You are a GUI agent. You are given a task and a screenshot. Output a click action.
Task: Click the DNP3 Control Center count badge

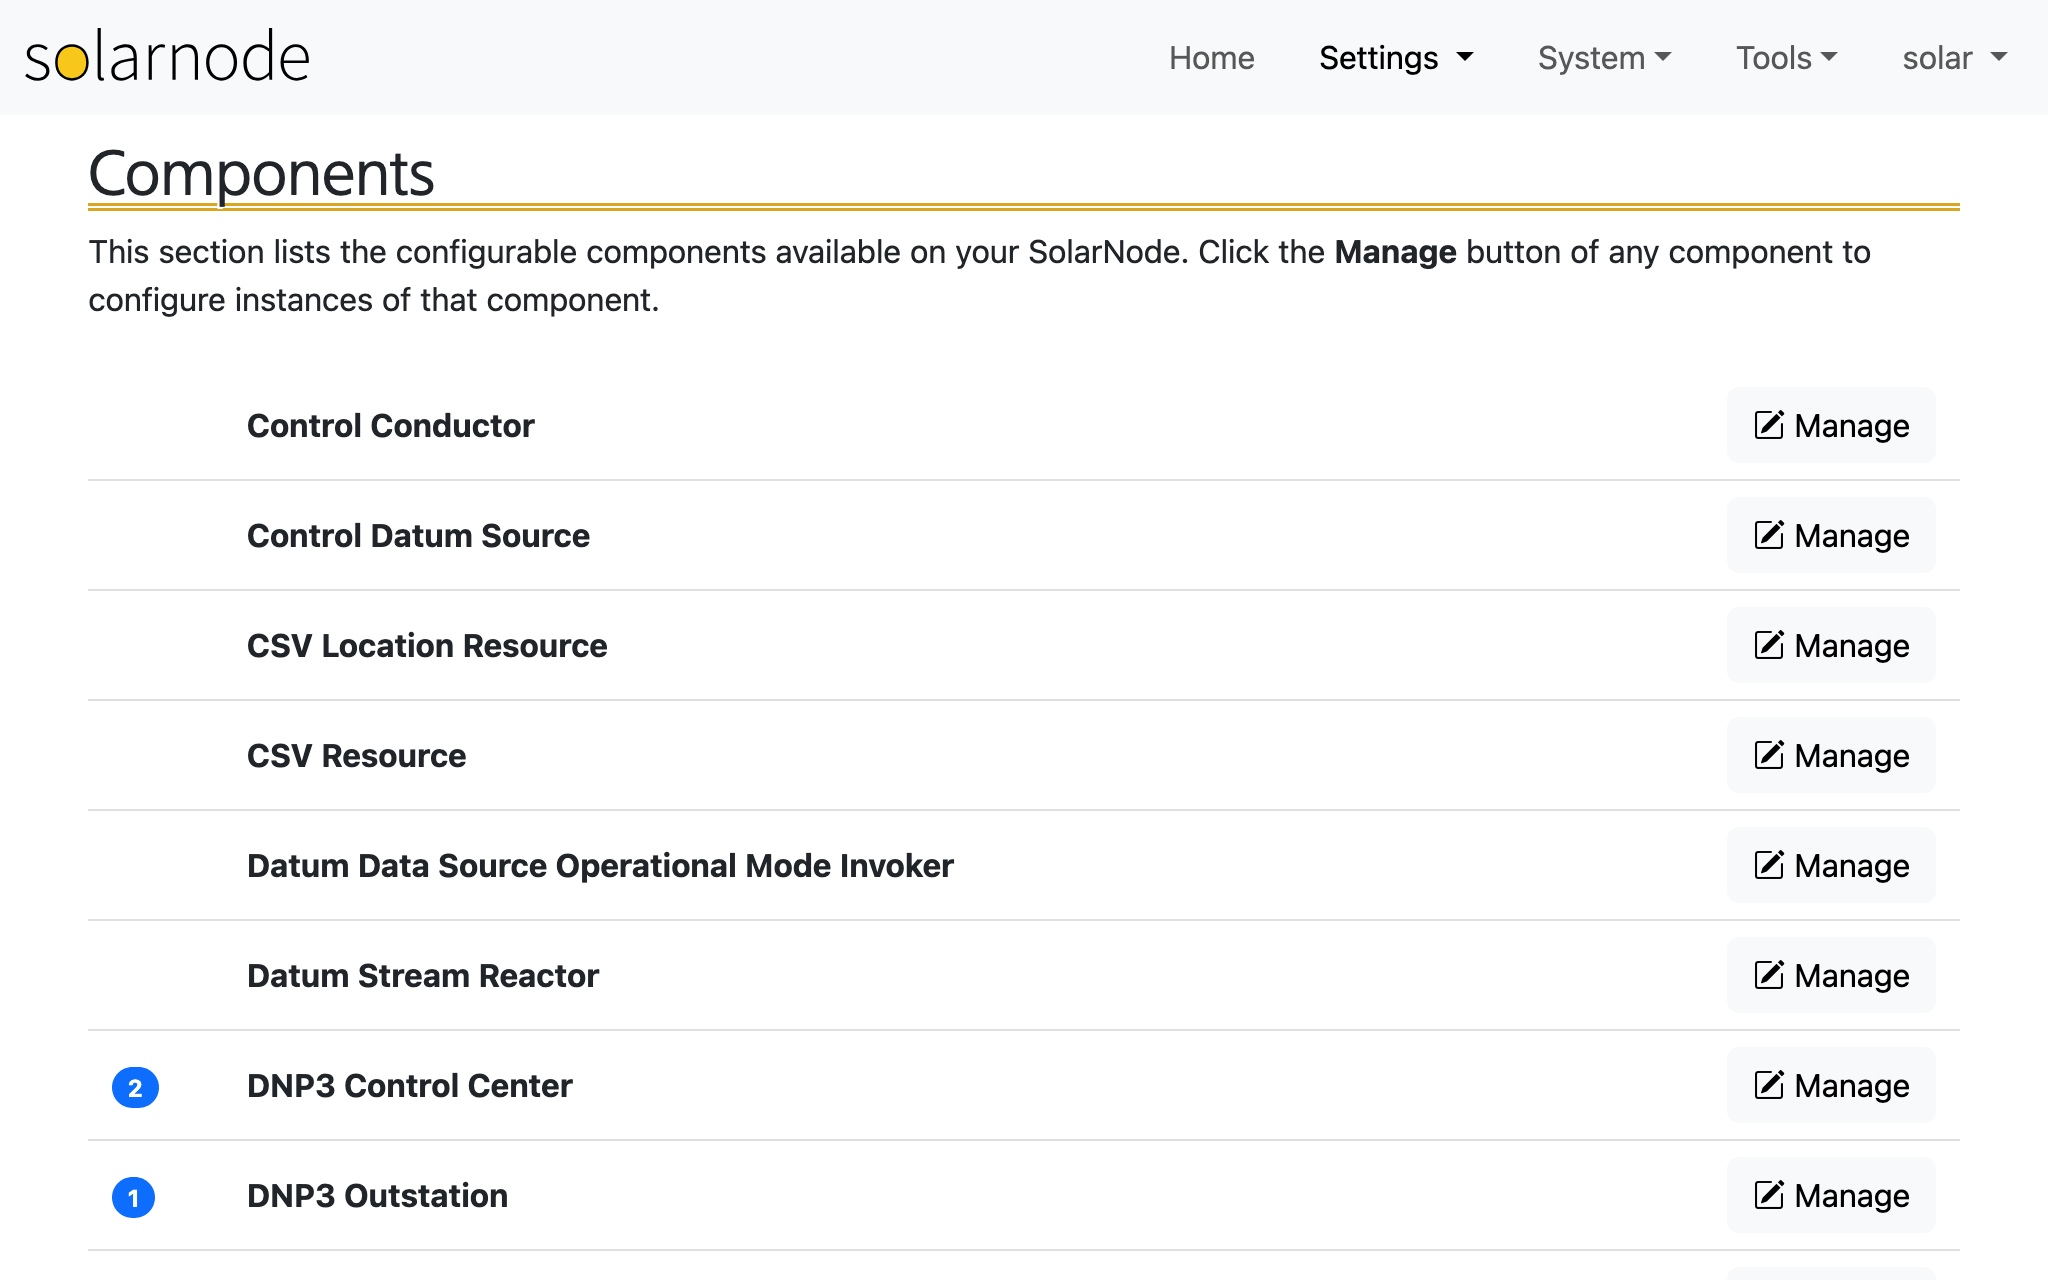tap(135, 1087)
